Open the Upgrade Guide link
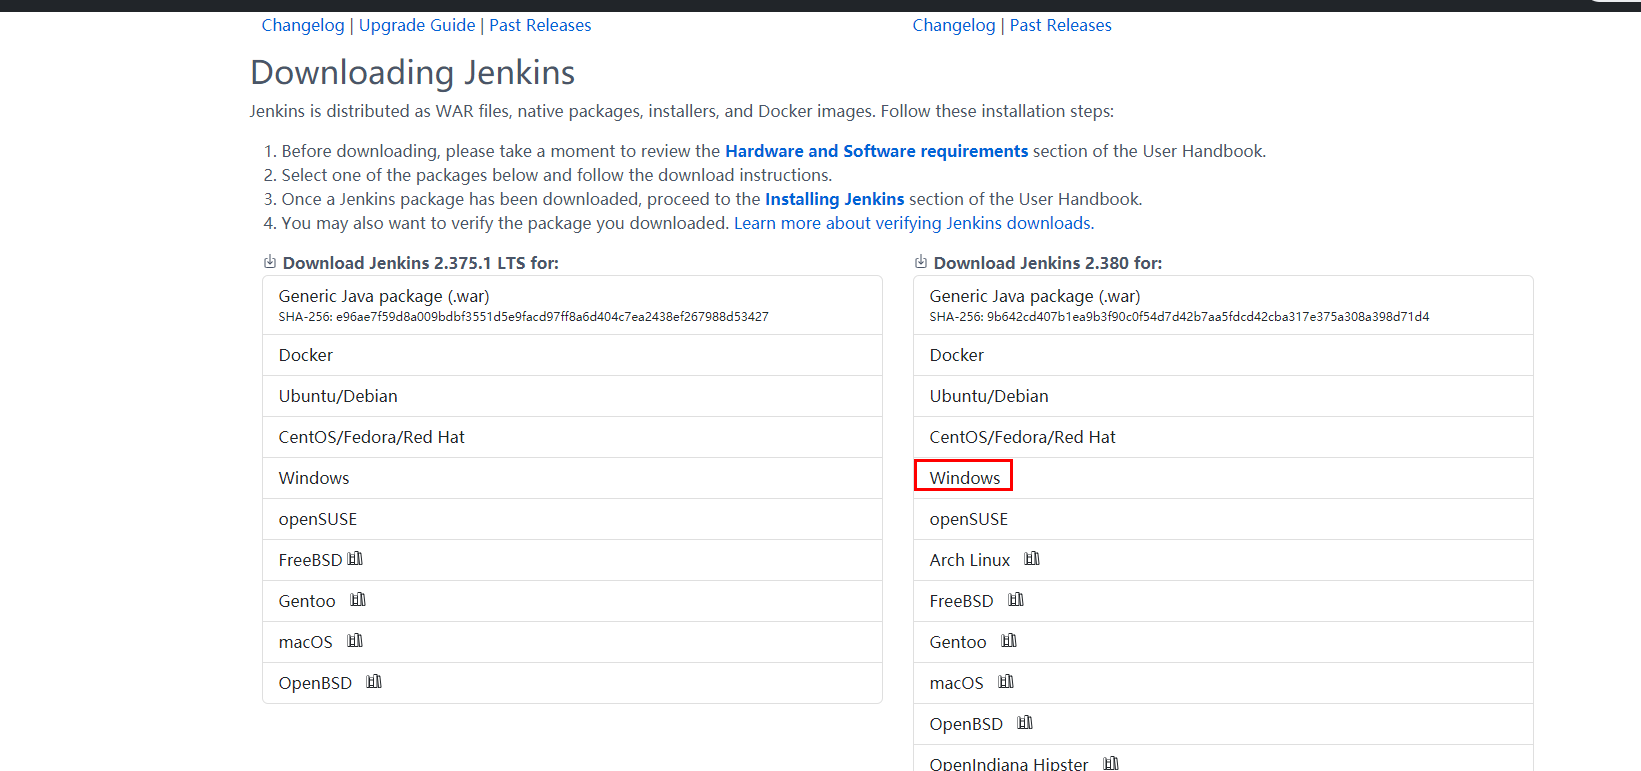Screen dimensions: 1641x771 click(x=417, y=25)
